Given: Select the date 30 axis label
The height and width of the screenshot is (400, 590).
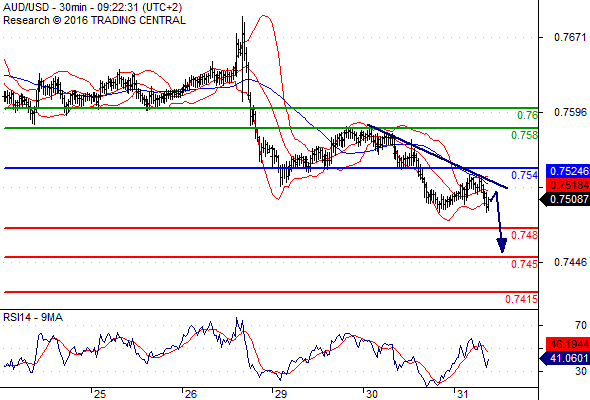Looking at the screenshot, I should point(372,394).
